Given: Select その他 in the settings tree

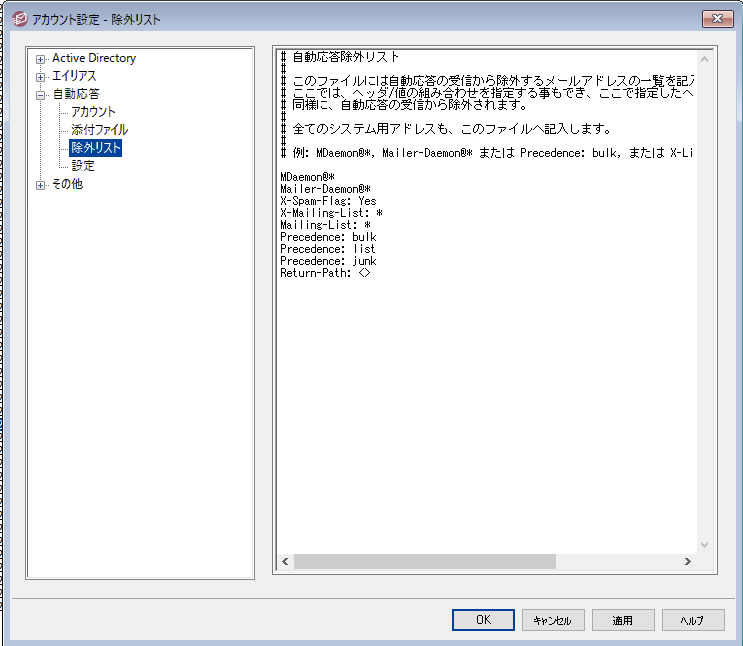Looking at the screenshot, I should [x=67, y=184].
